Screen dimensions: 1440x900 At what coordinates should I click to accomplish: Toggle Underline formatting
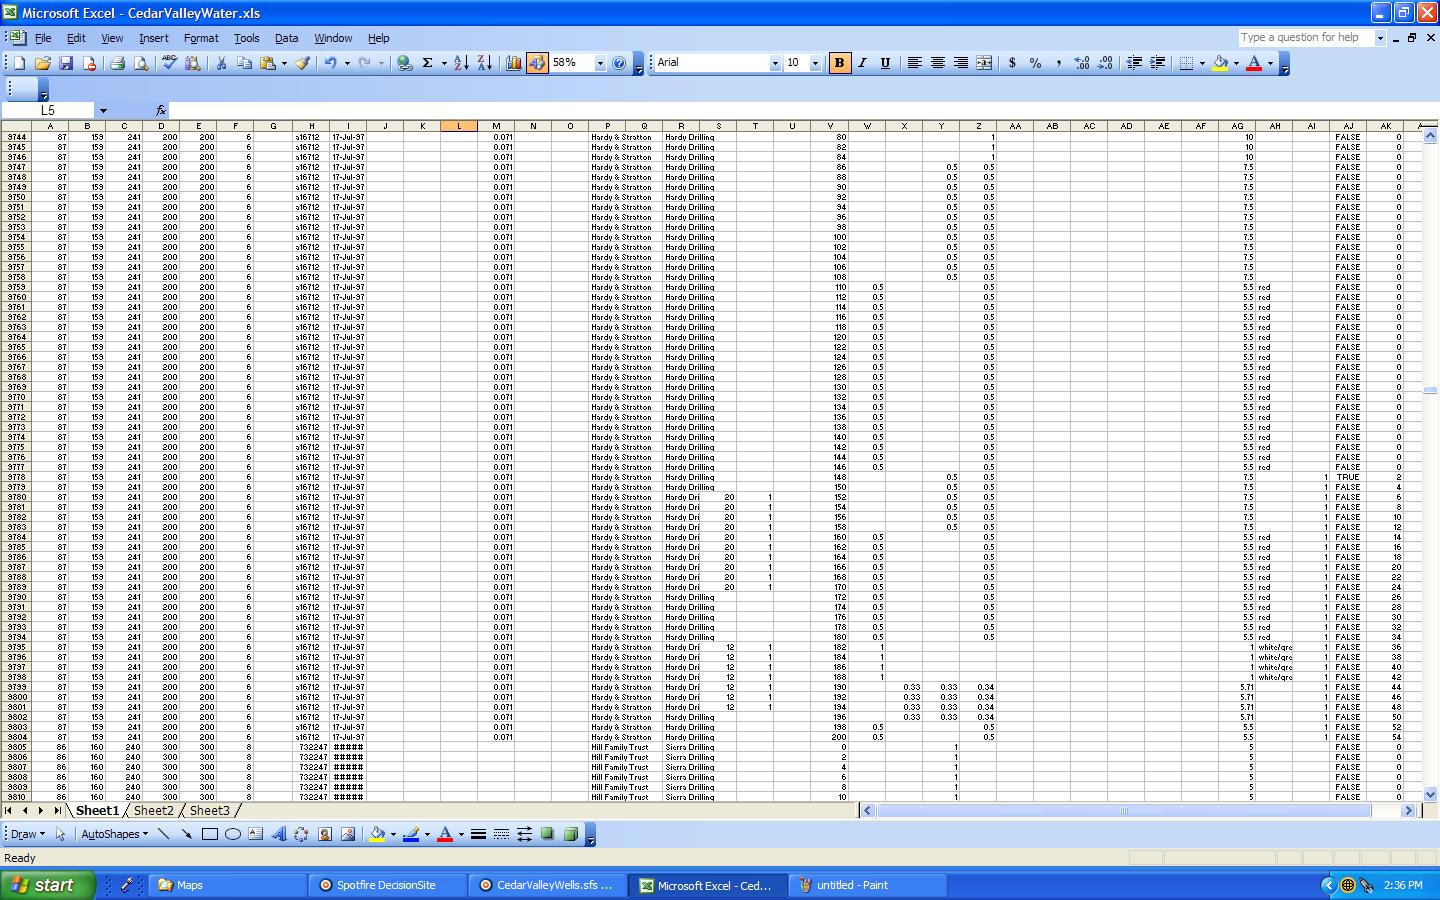[885, 63]
